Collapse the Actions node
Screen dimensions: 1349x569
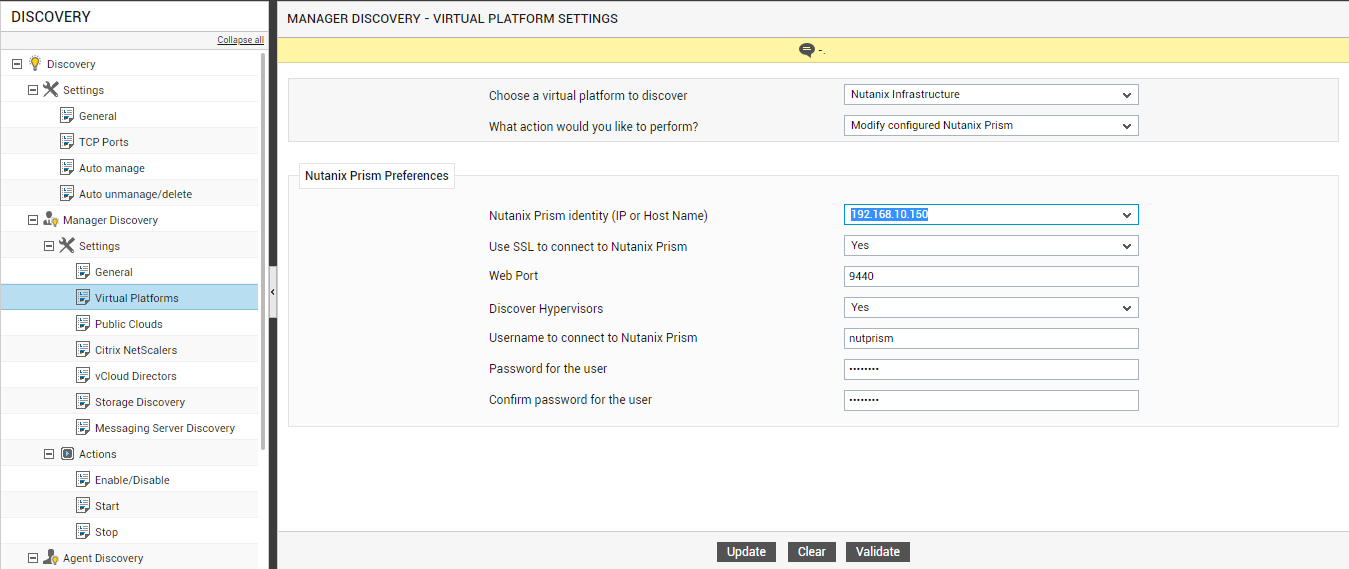48,453
